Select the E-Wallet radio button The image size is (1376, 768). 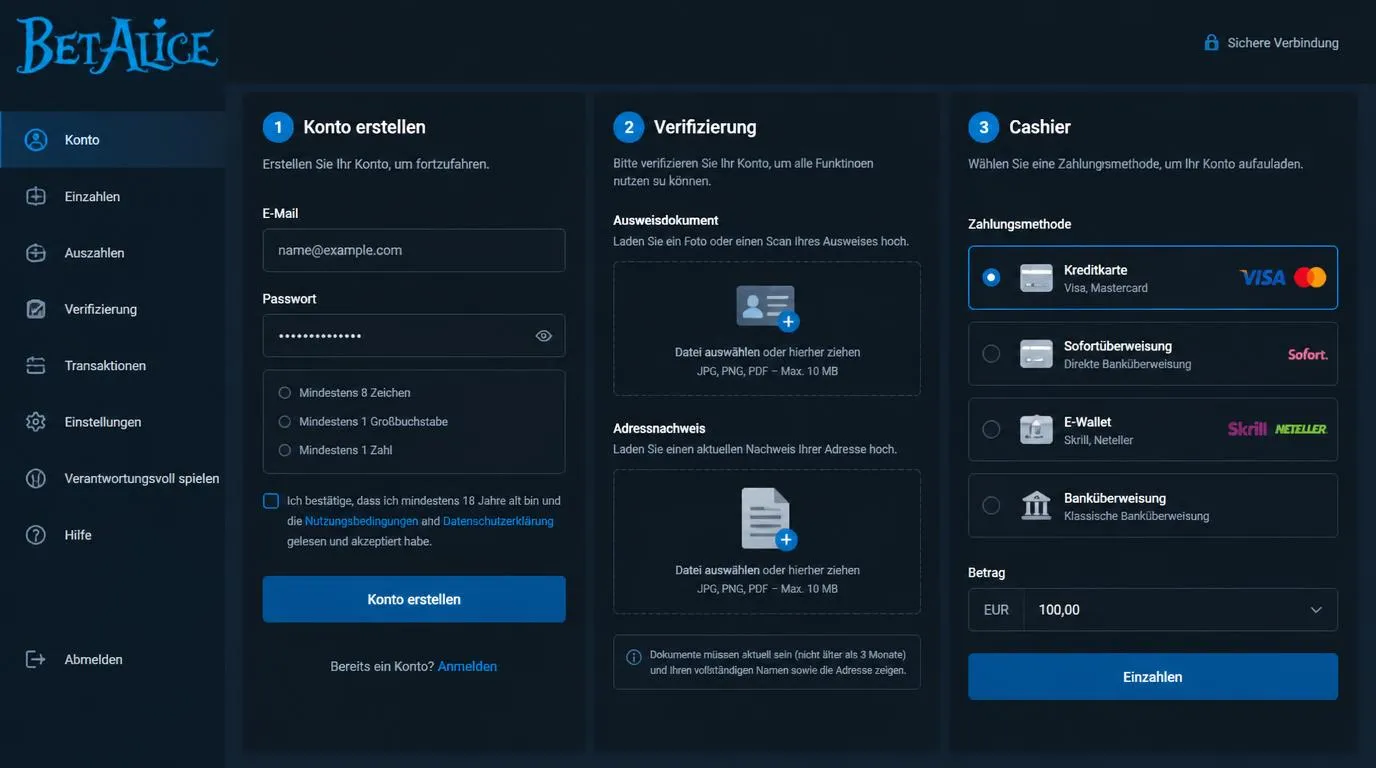(991, 430)
